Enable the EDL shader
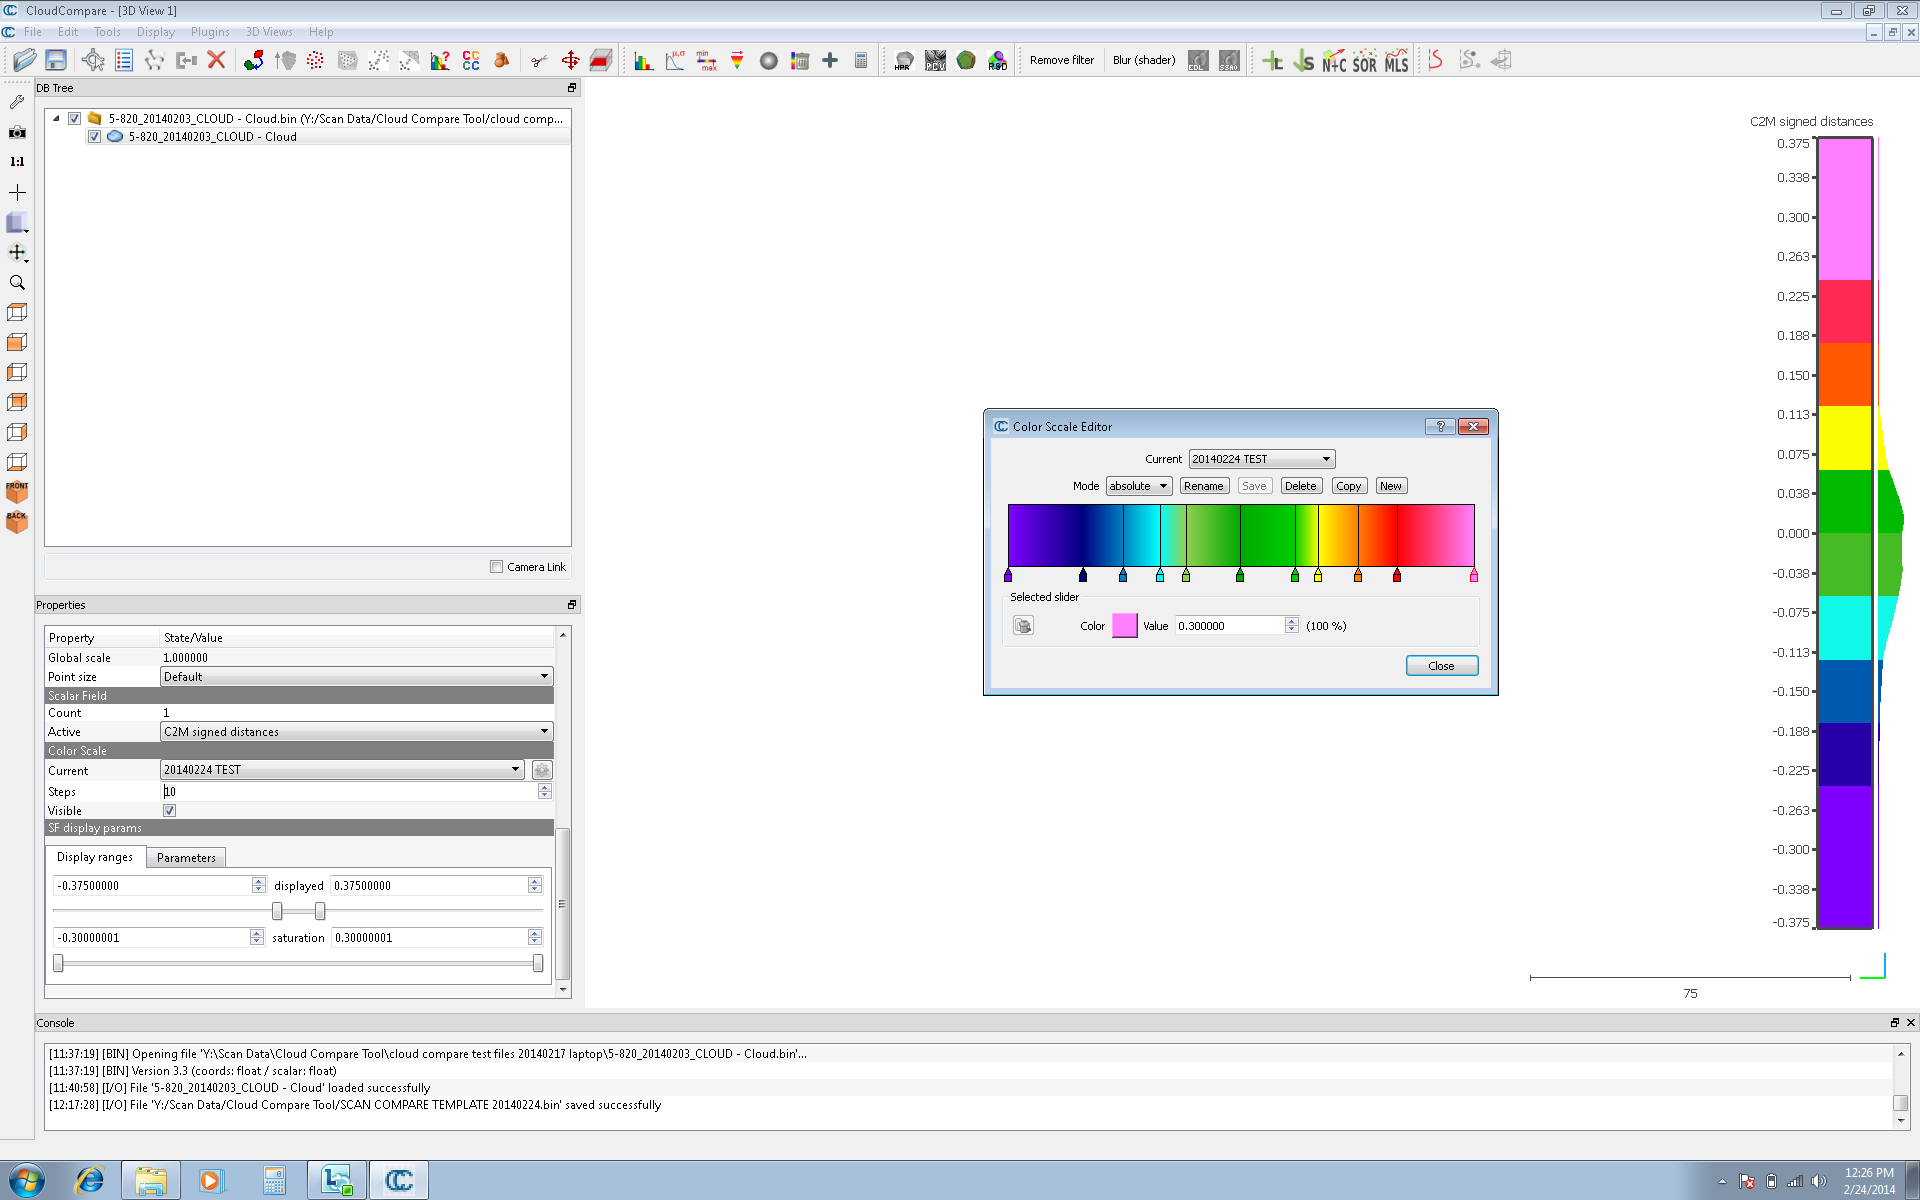This screenshot has height=1200, width=1920. (x=1197, y=60)
